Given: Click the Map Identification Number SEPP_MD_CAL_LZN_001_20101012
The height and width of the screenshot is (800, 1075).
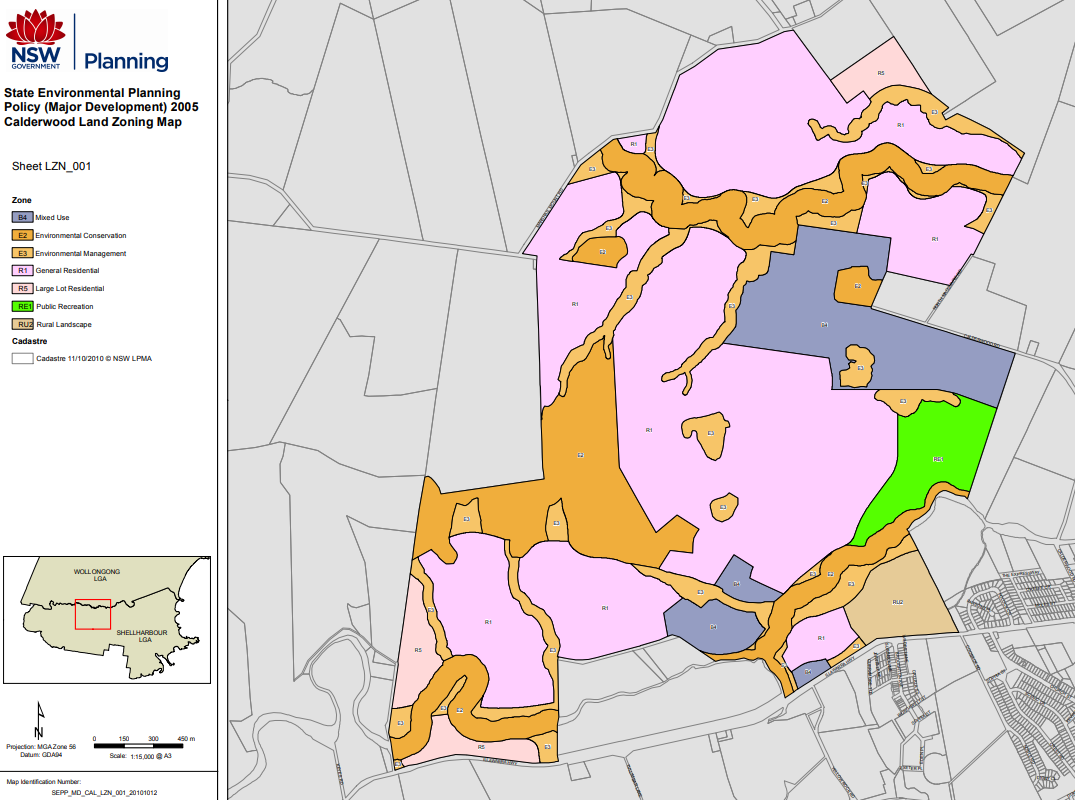Looking at the screenshot, I should pos(103,790).
